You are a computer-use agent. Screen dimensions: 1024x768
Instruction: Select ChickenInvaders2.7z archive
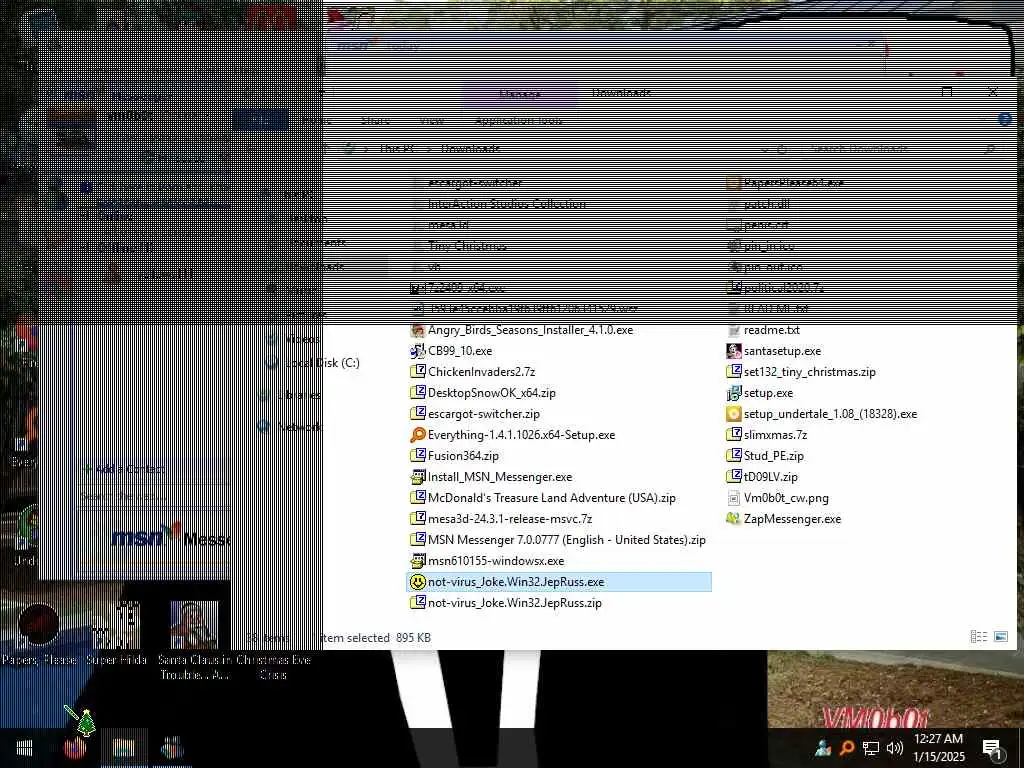(x=473, y=372)
